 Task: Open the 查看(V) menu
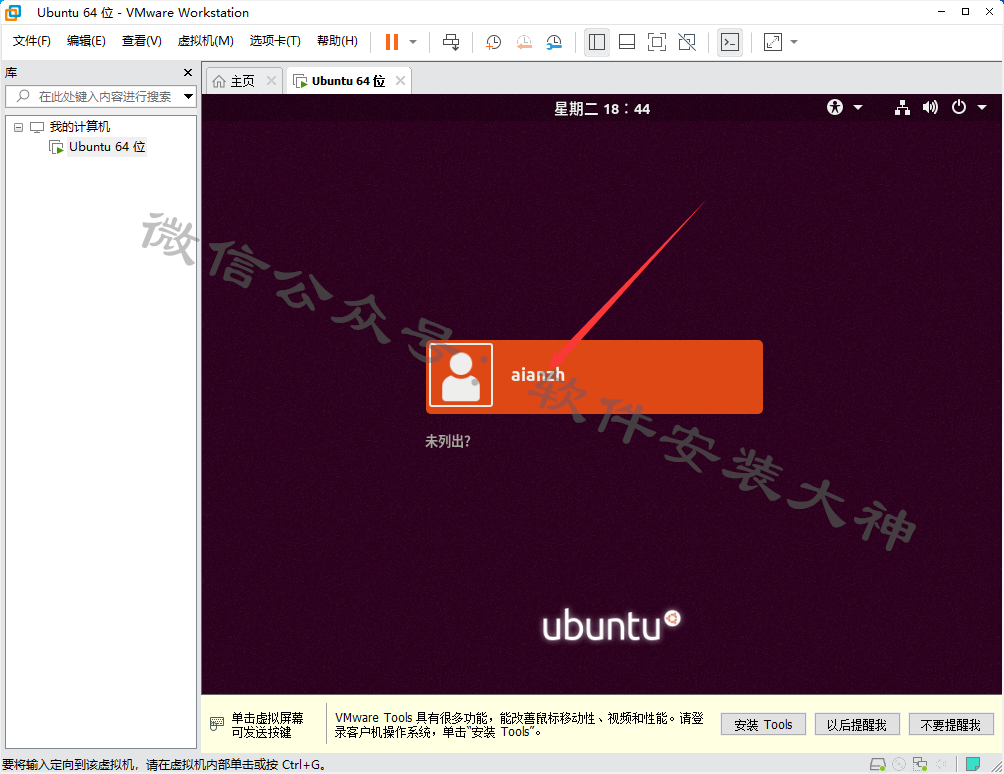pyautogui.click(x=142, y=41)
